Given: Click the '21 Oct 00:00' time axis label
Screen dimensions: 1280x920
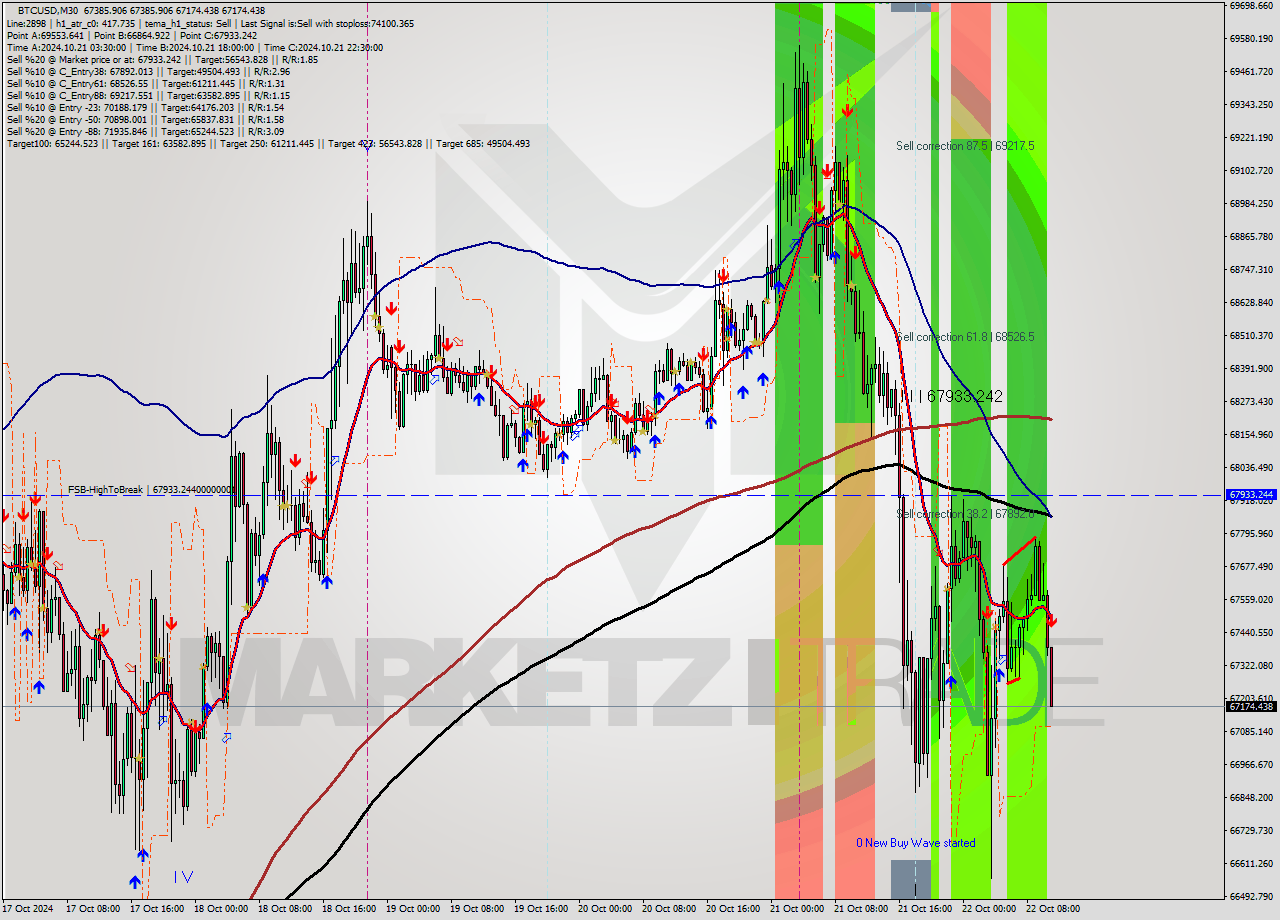Looking at the screenshot, I should click(796, 909).
